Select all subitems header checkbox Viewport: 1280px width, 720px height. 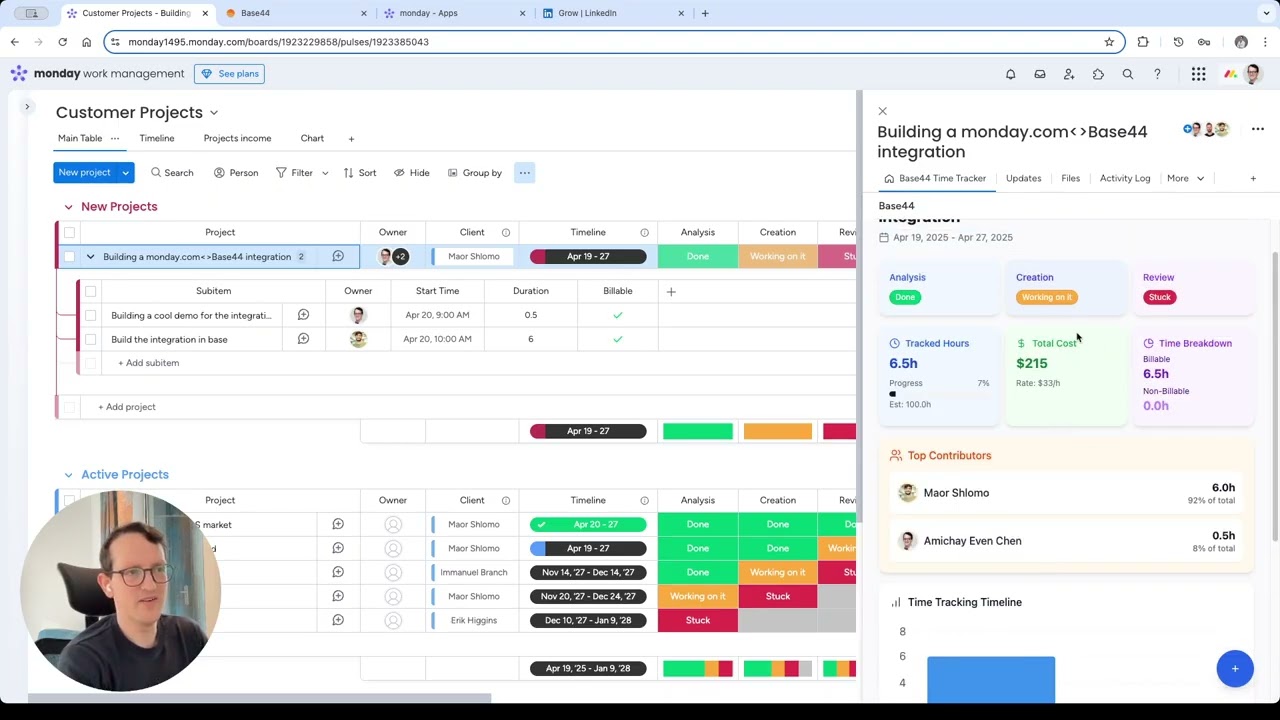[x=90, y=291]
